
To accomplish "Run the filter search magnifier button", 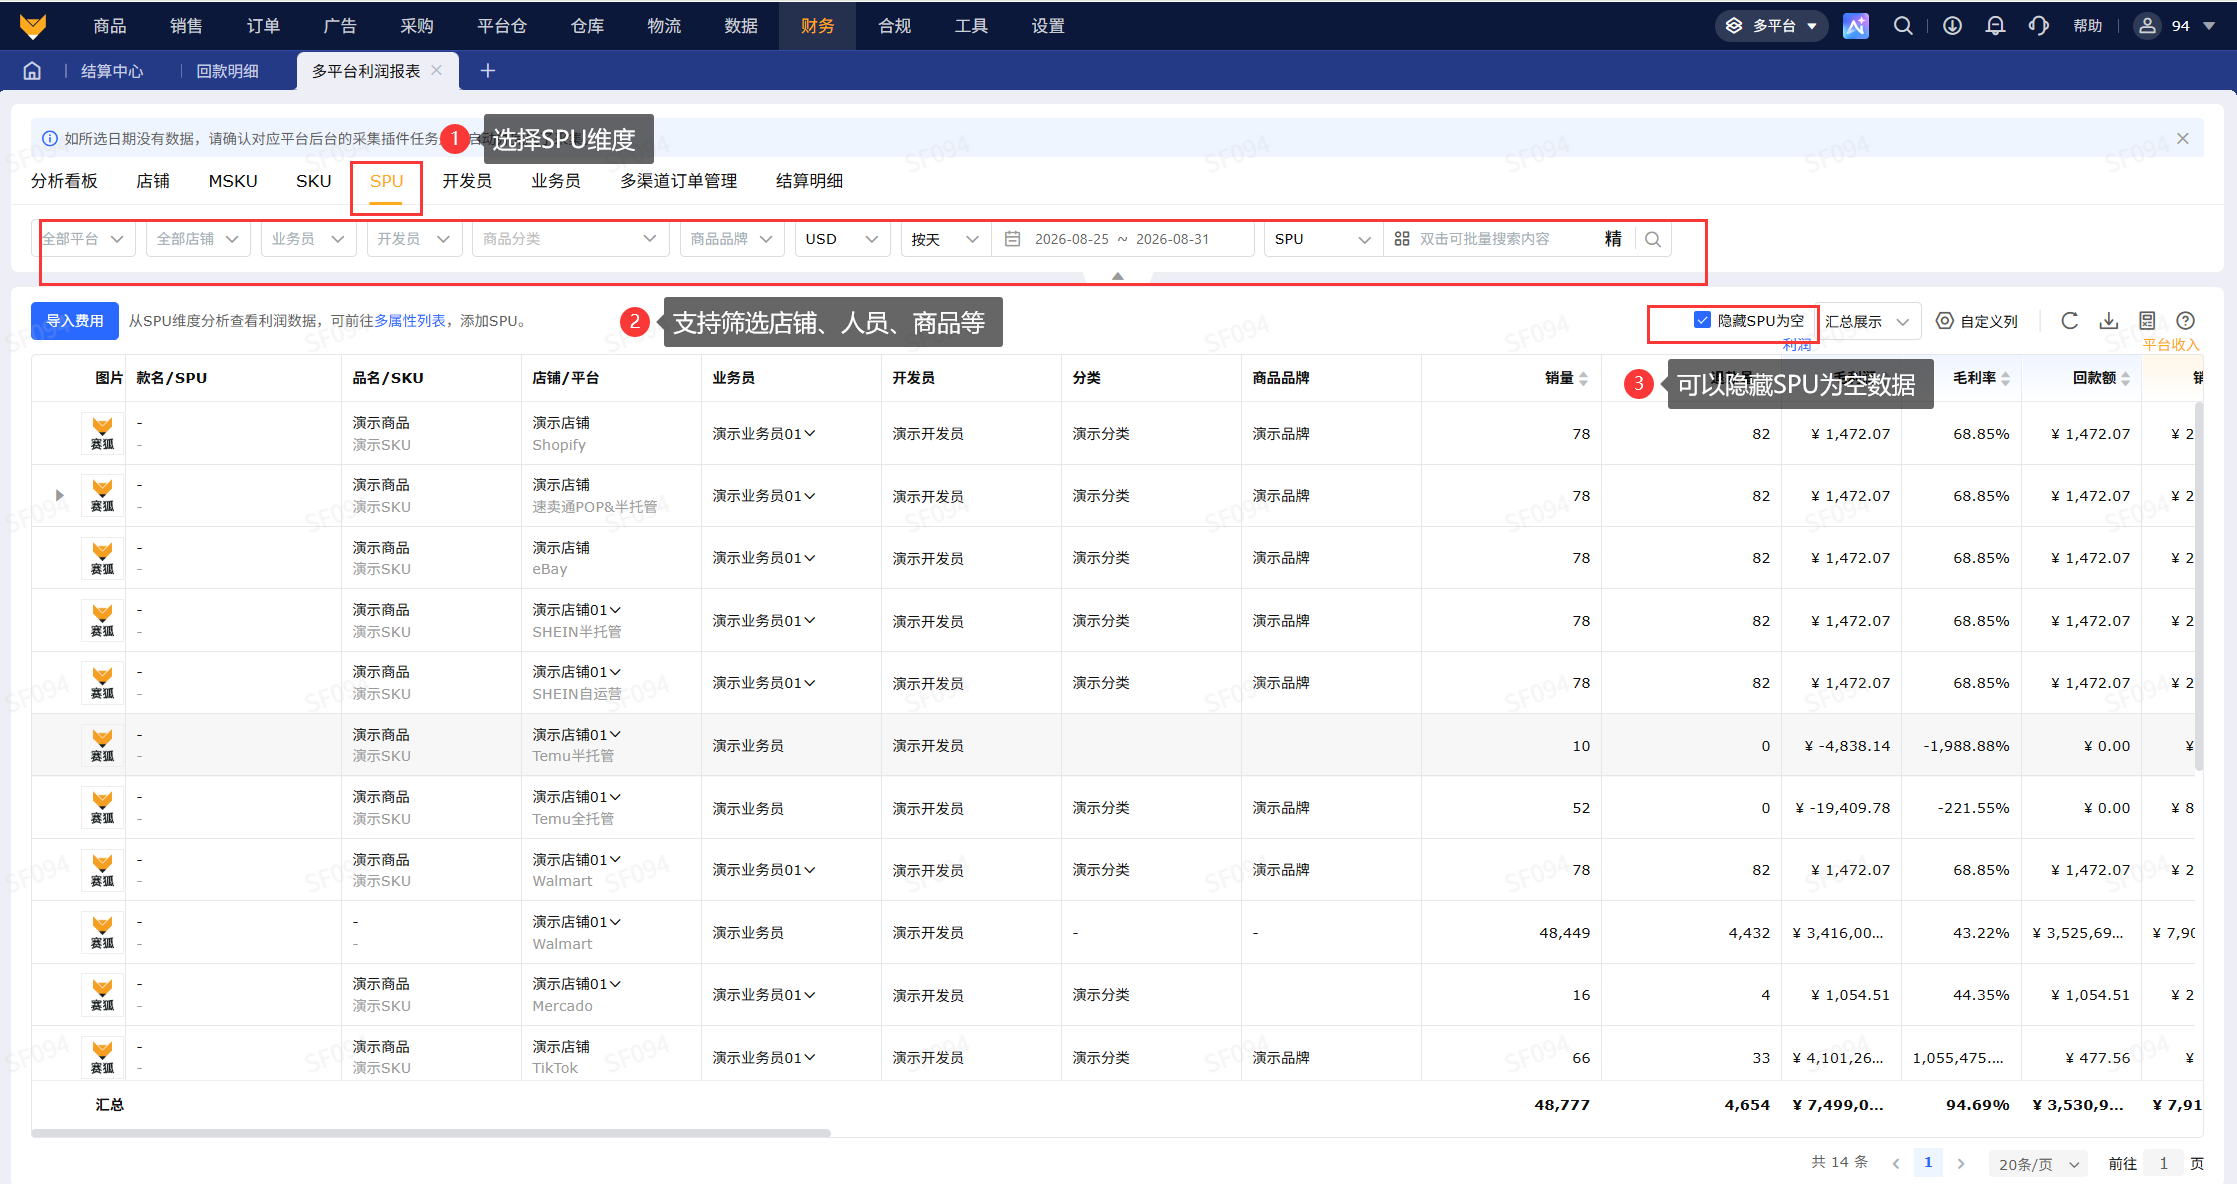I will pos(1653,239).
